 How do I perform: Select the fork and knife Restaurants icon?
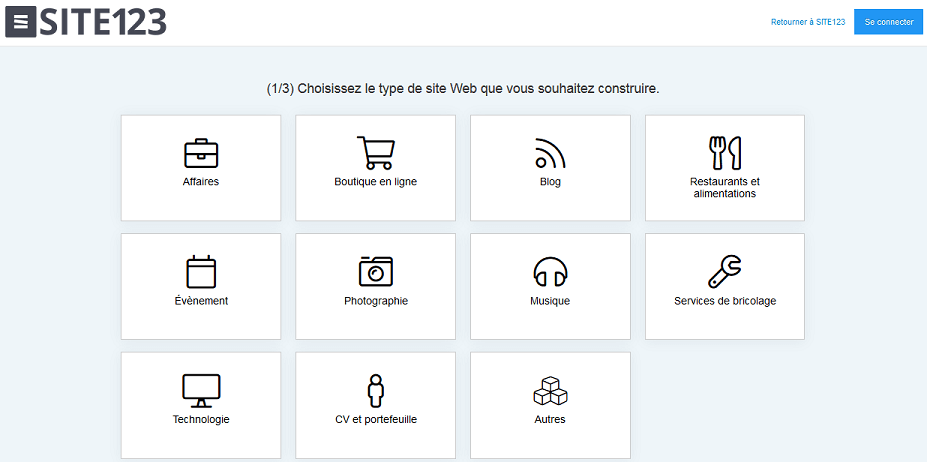[725, 153]
